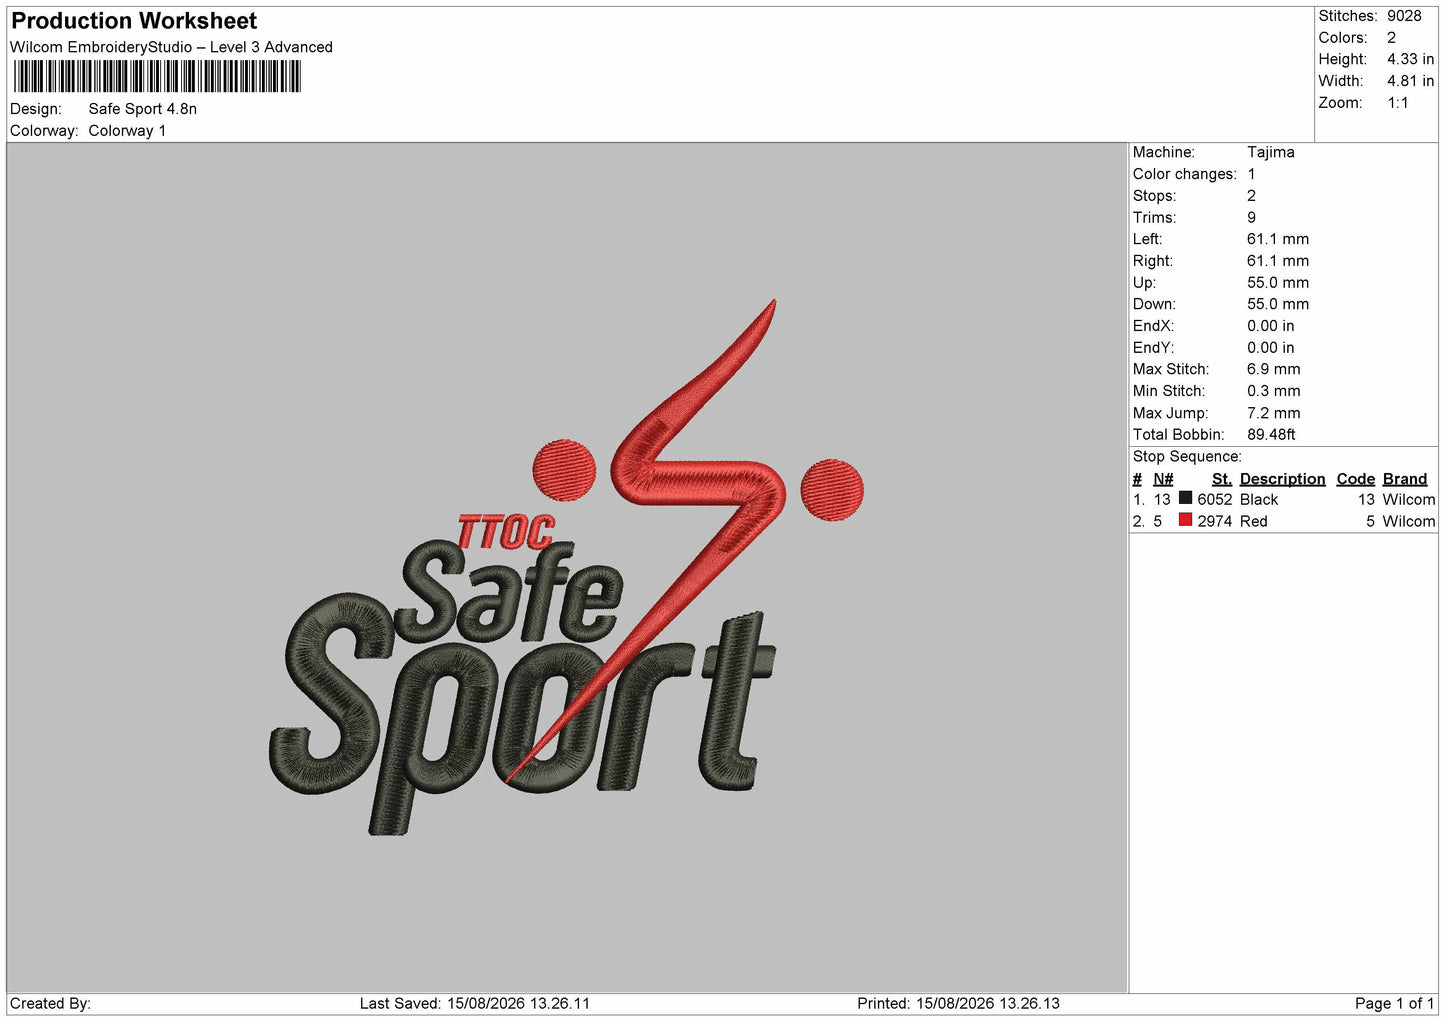Click the stitch count 6052 in Black row
The height and width of the screenshot is (1021, 1445).
pos(1215,499)
